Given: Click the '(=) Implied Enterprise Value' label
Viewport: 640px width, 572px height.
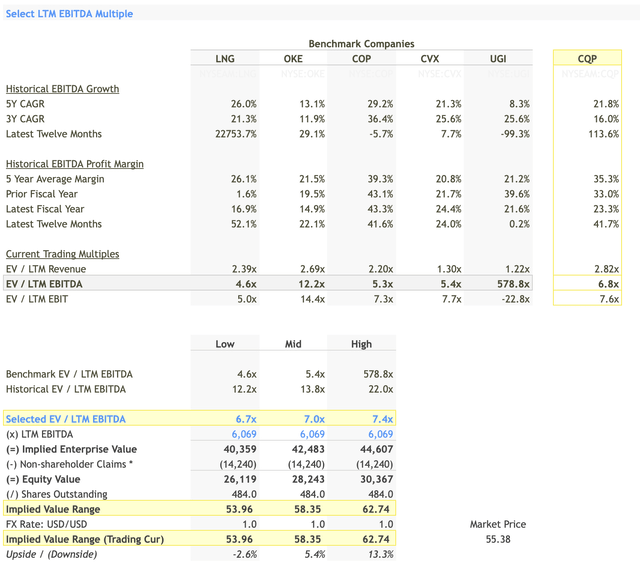Looking at the screenshot, I should 71,450.
